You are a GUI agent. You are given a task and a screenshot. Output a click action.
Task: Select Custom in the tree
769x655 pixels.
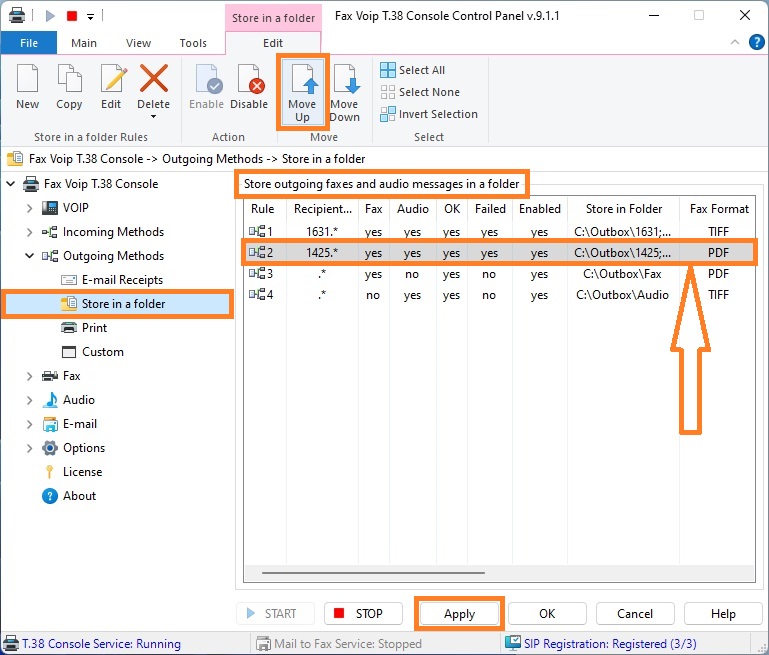[x=103, y=352]
